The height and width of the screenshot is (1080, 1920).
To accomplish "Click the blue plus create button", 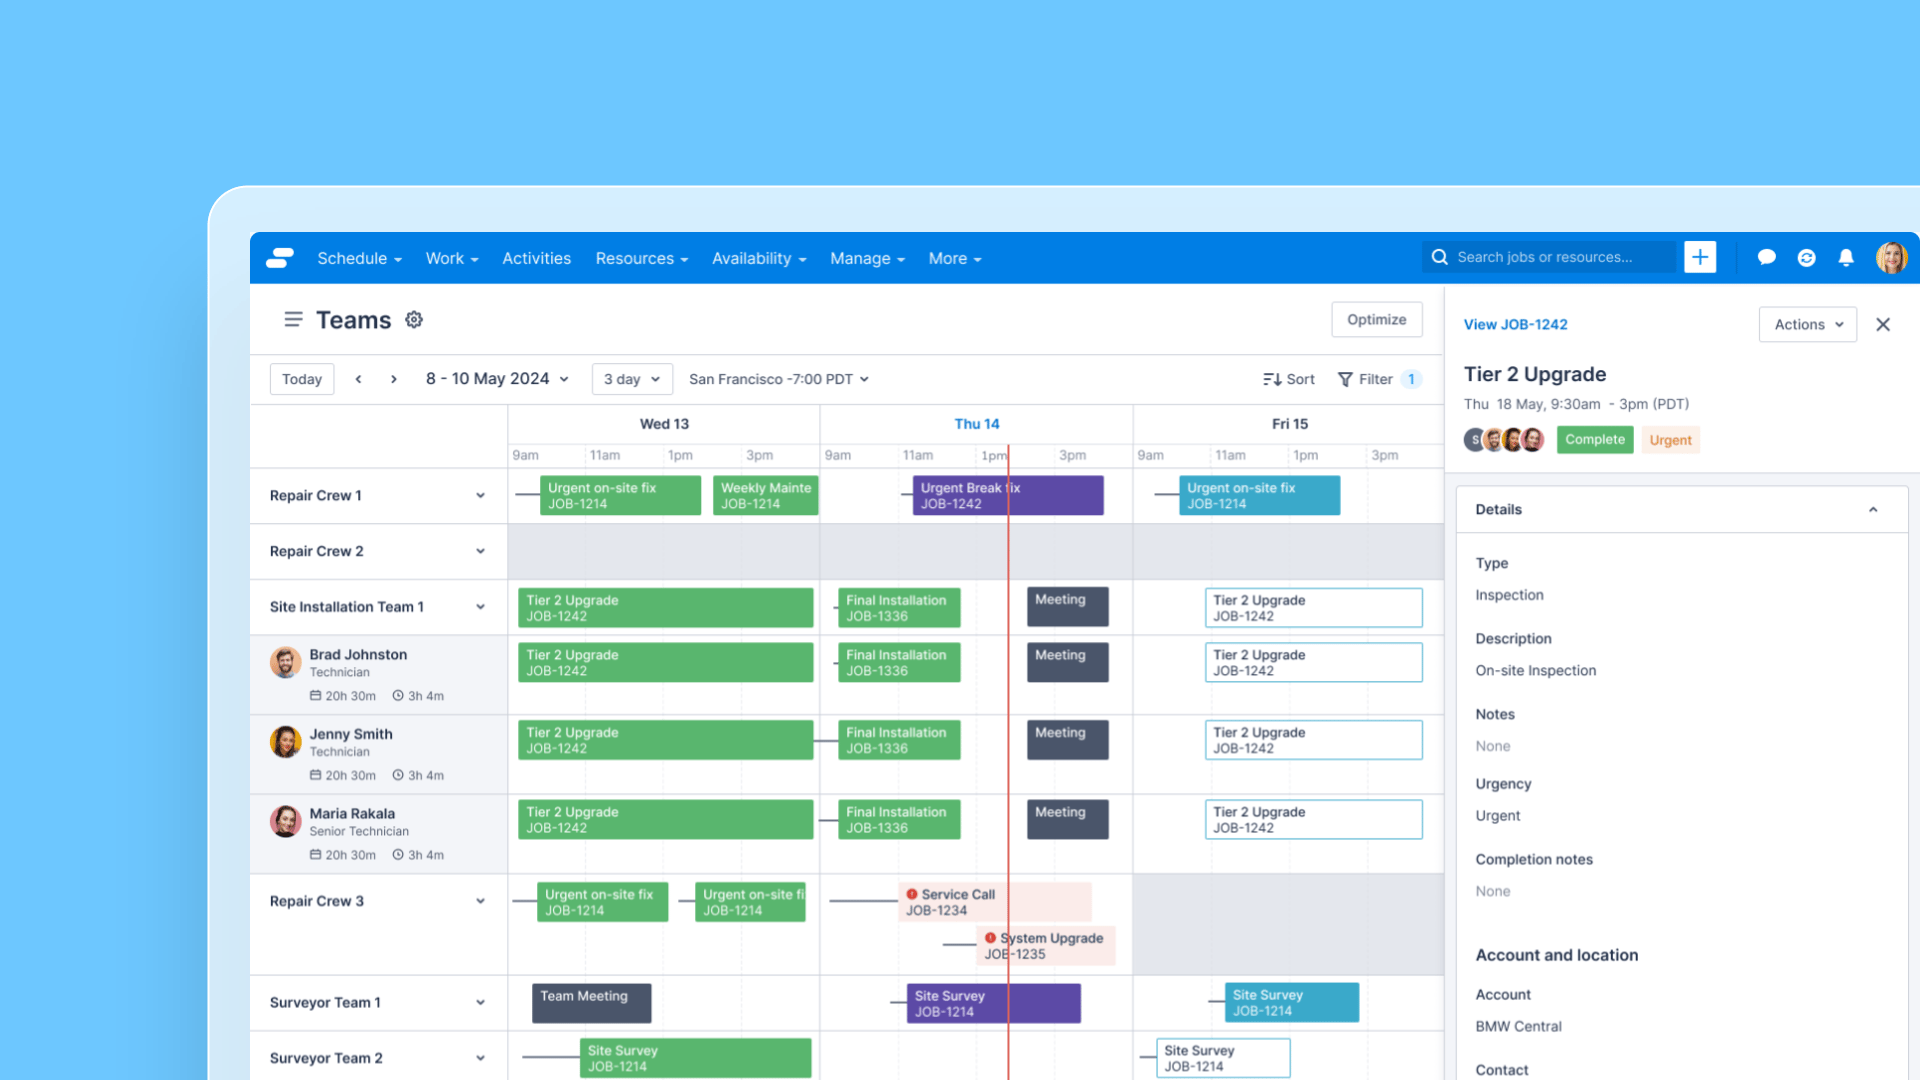I will pos(1700,257).
